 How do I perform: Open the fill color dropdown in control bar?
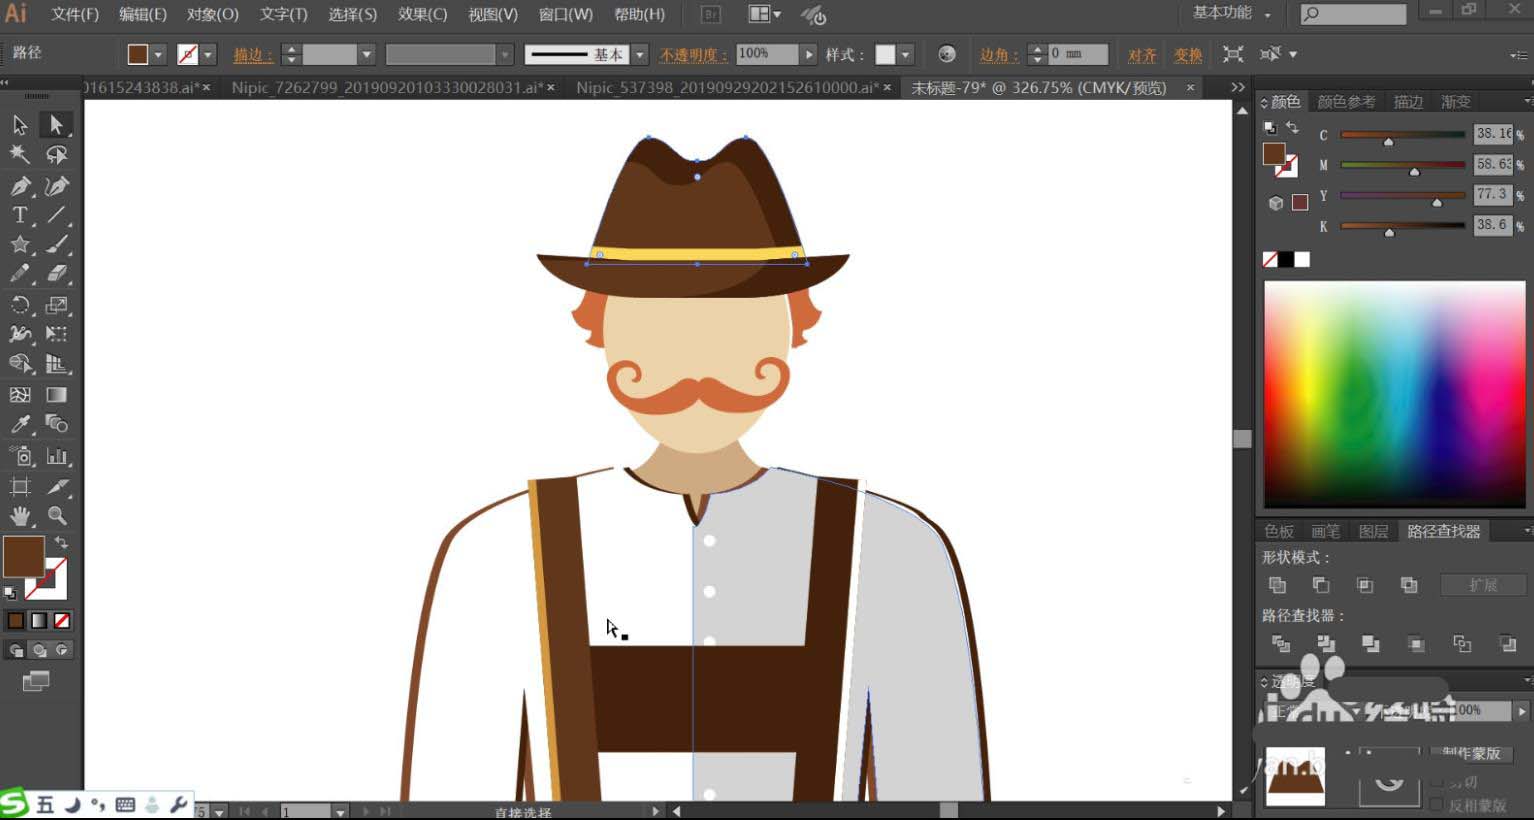coord(158,54)
